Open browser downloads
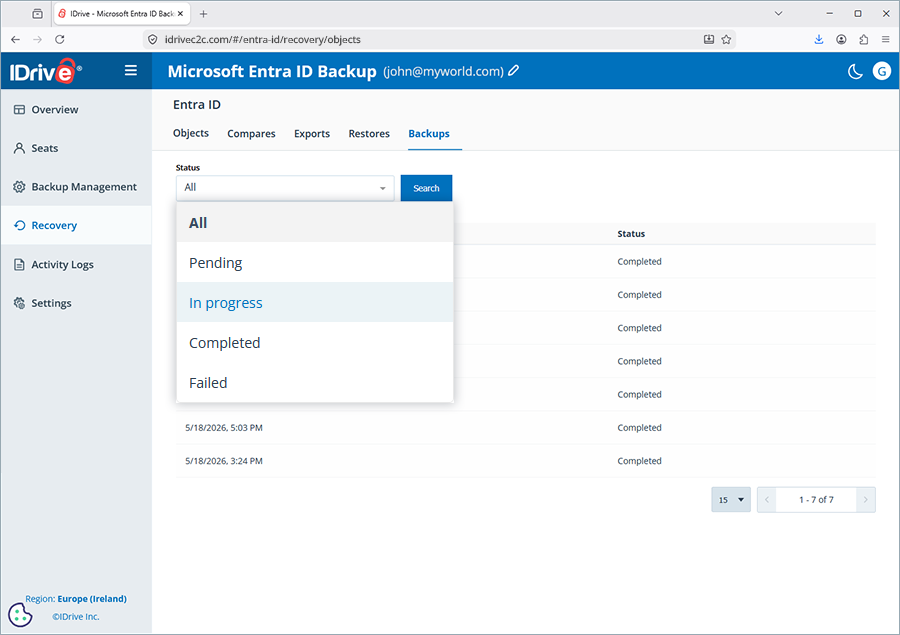The width and height of the screenshot is (900, 635). click(819, 40)
